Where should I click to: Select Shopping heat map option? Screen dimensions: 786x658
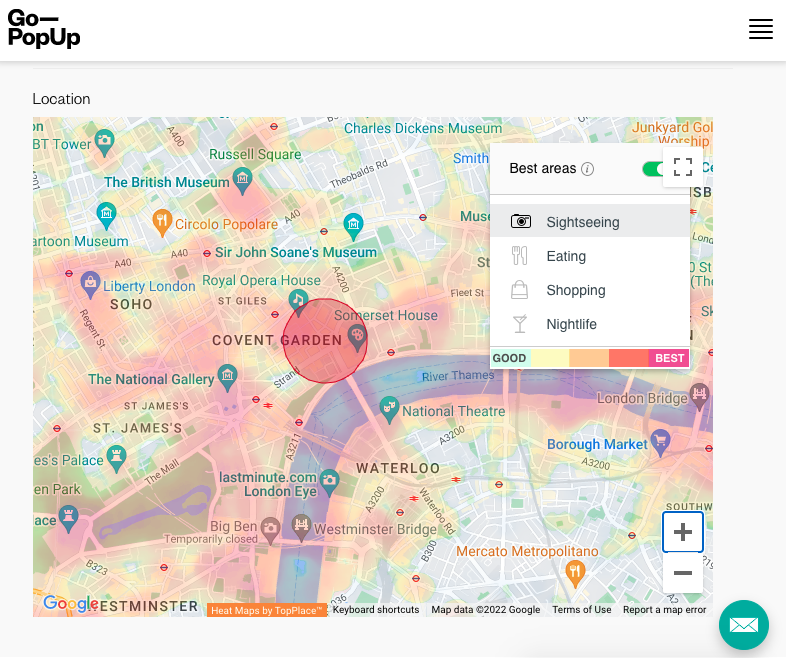[590, 290]
